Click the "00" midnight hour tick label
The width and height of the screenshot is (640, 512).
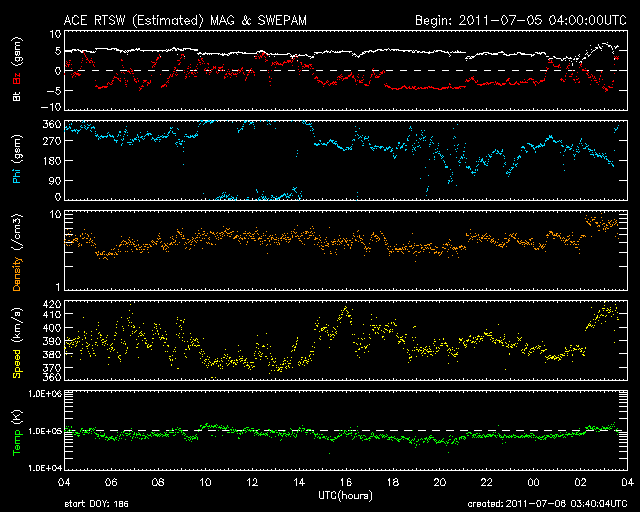coord(533,483)
